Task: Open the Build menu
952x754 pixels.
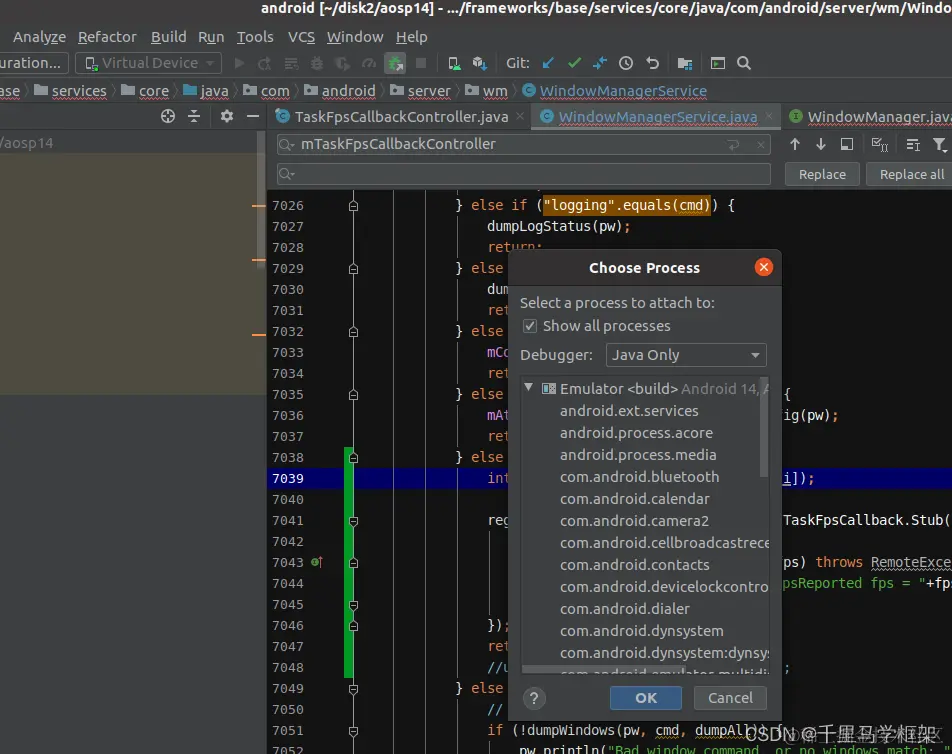Action: tap(168, 37)
